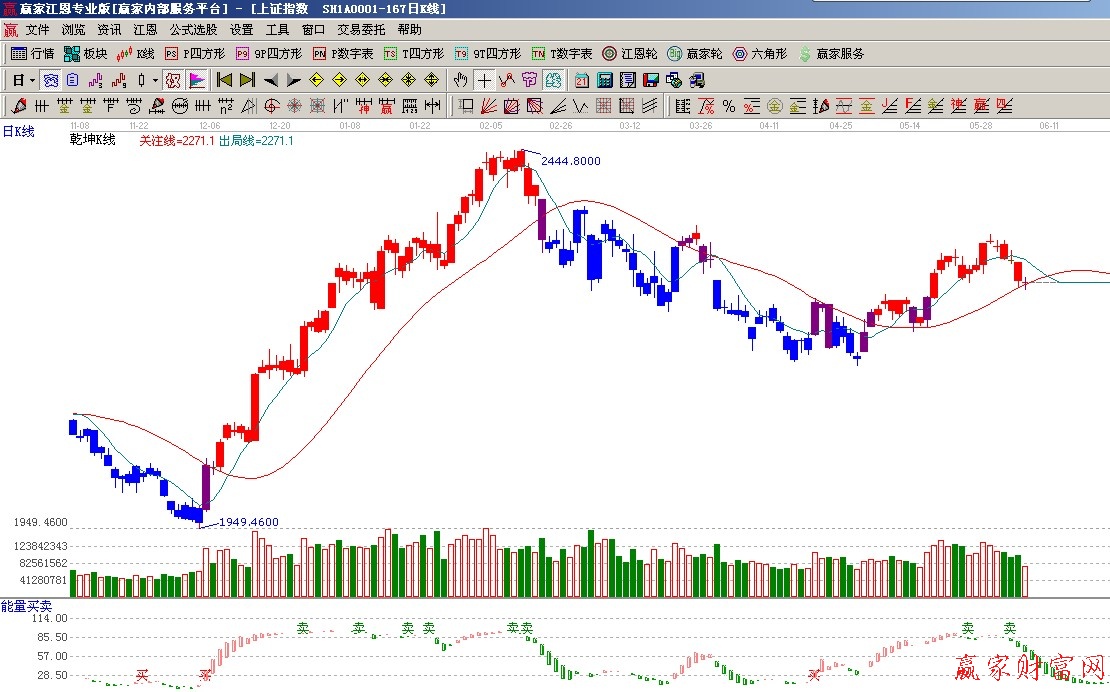Open the 公式选股 menu
The image size is (1110, 692).
(193, 30)
